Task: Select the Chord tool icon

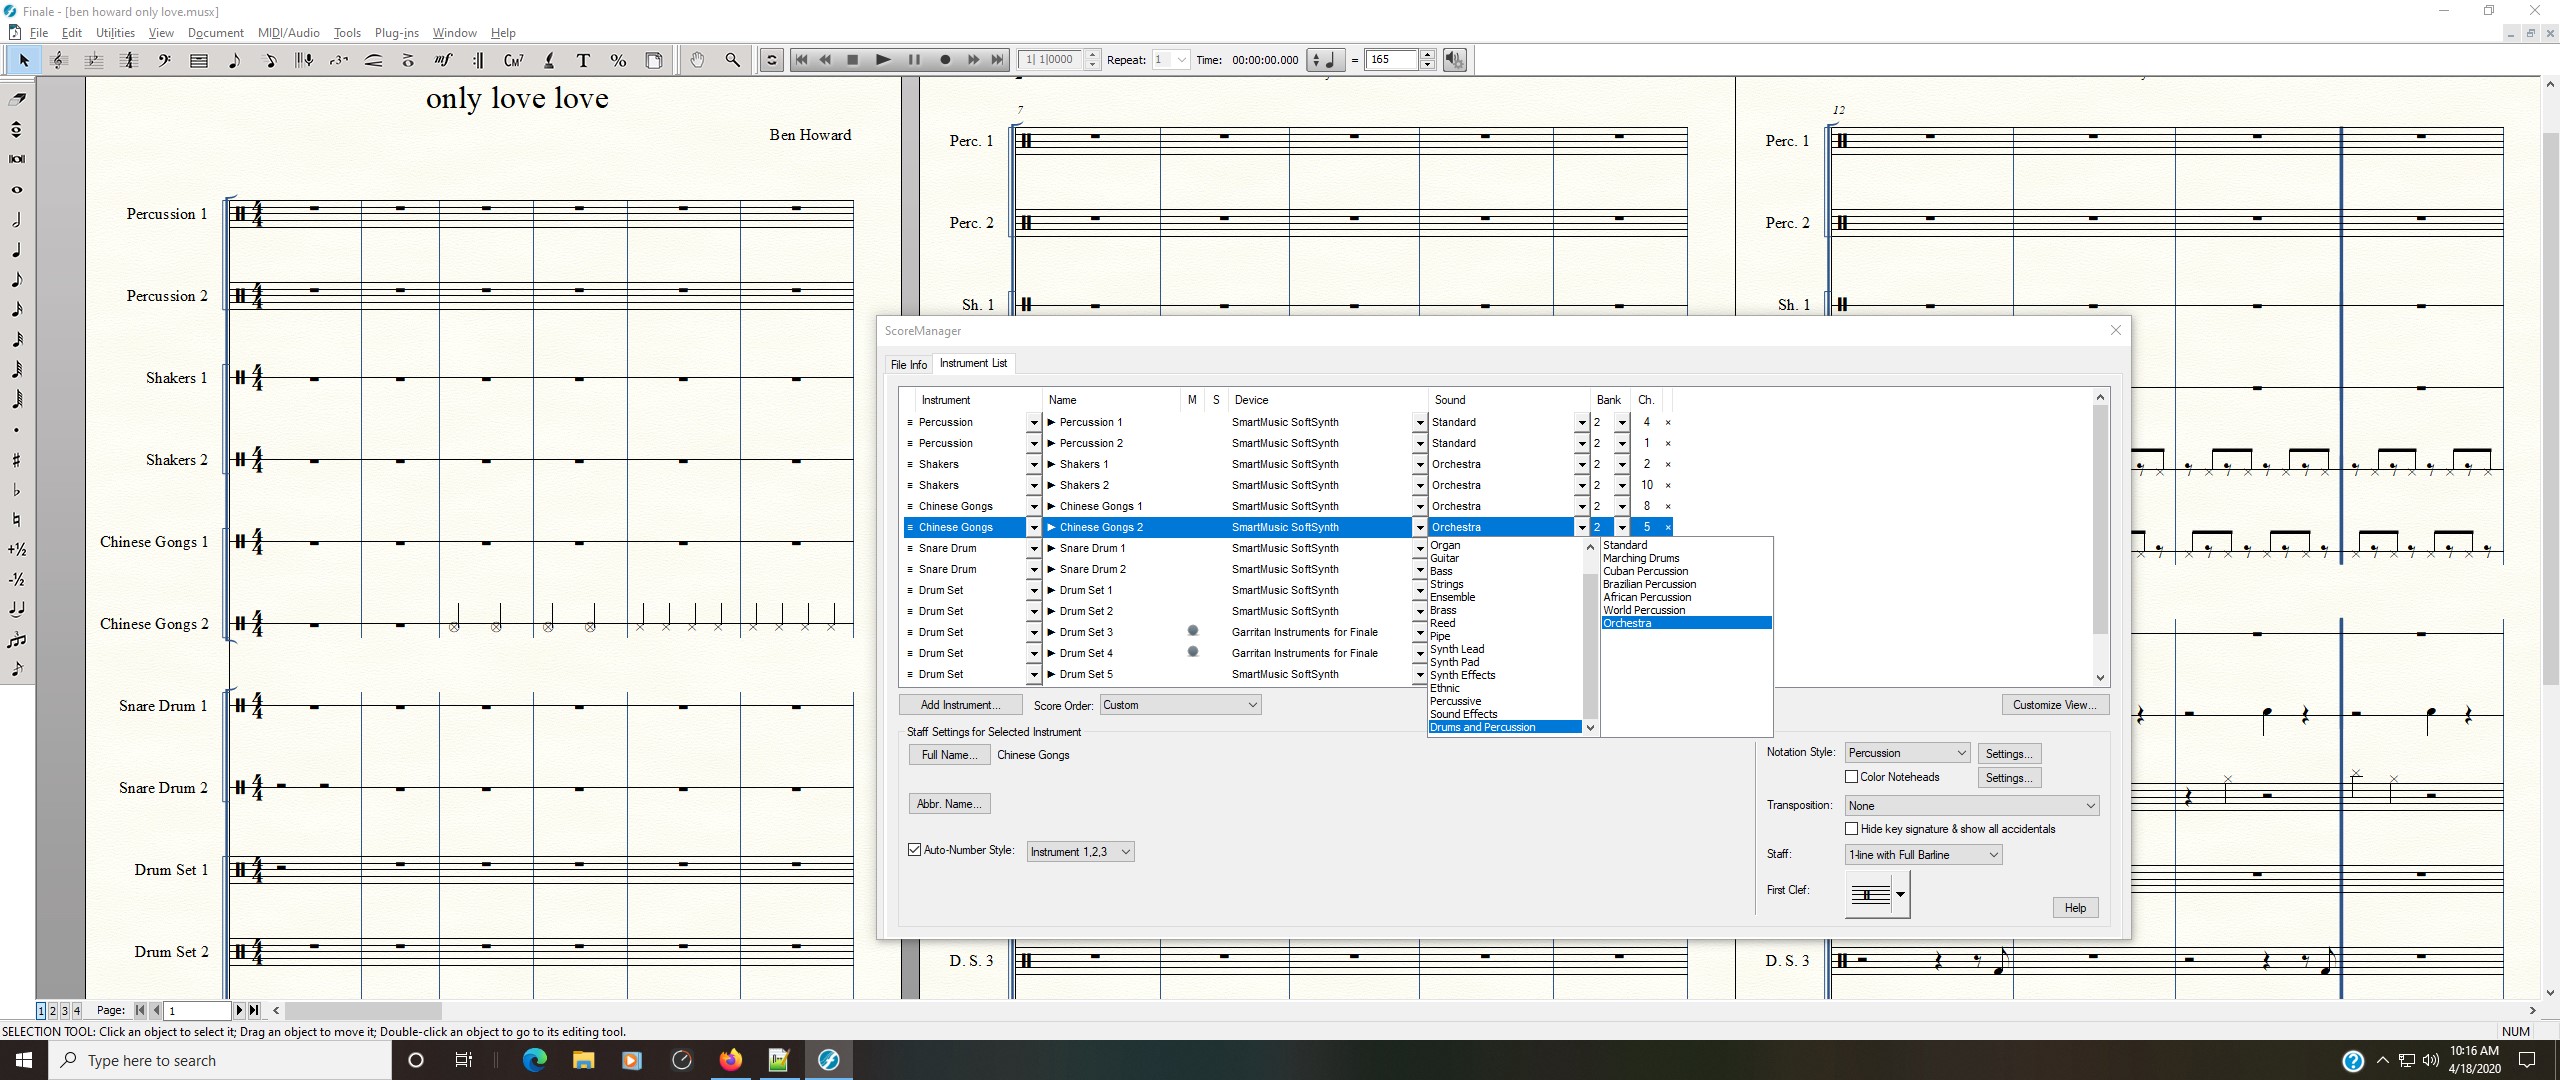Action: (513, 60)
